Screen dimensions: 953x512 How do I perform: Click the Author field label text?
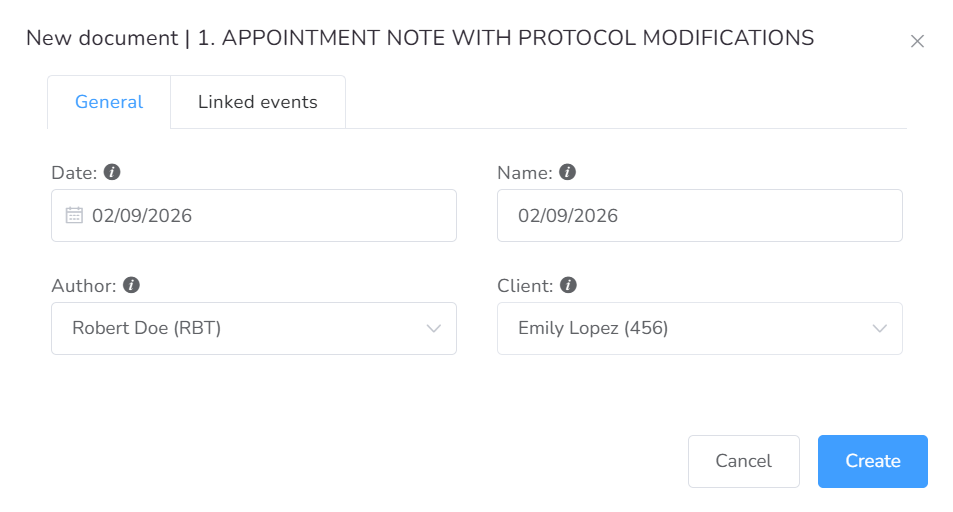click(x=84, y=286)
